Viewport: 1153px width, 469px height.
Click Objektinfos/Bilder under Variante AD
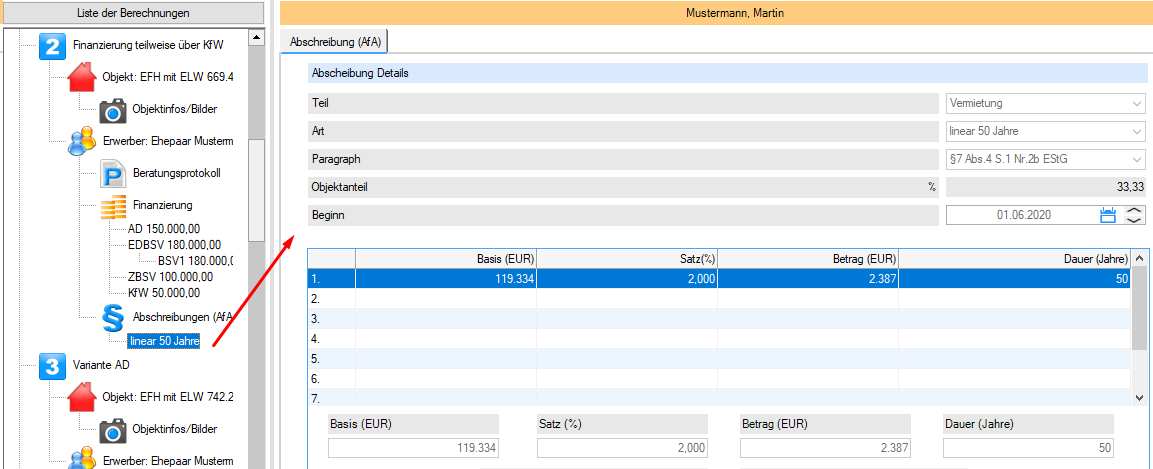174,429
